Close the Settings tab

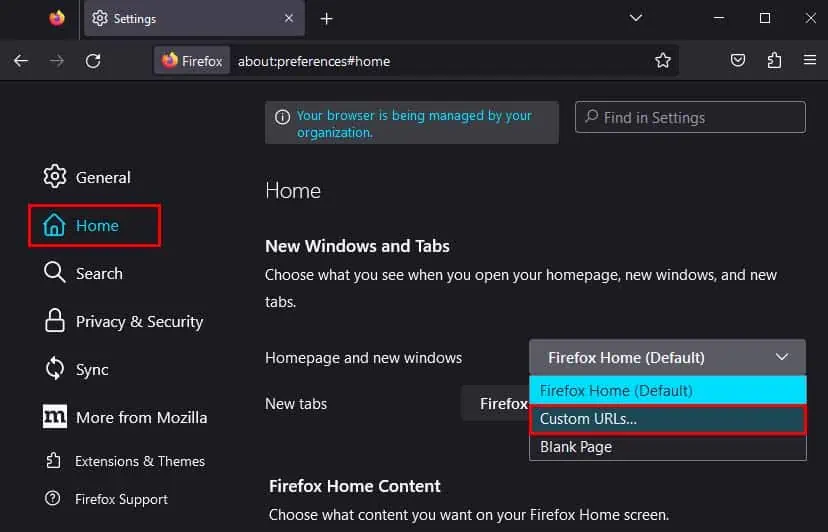[289, 18]
